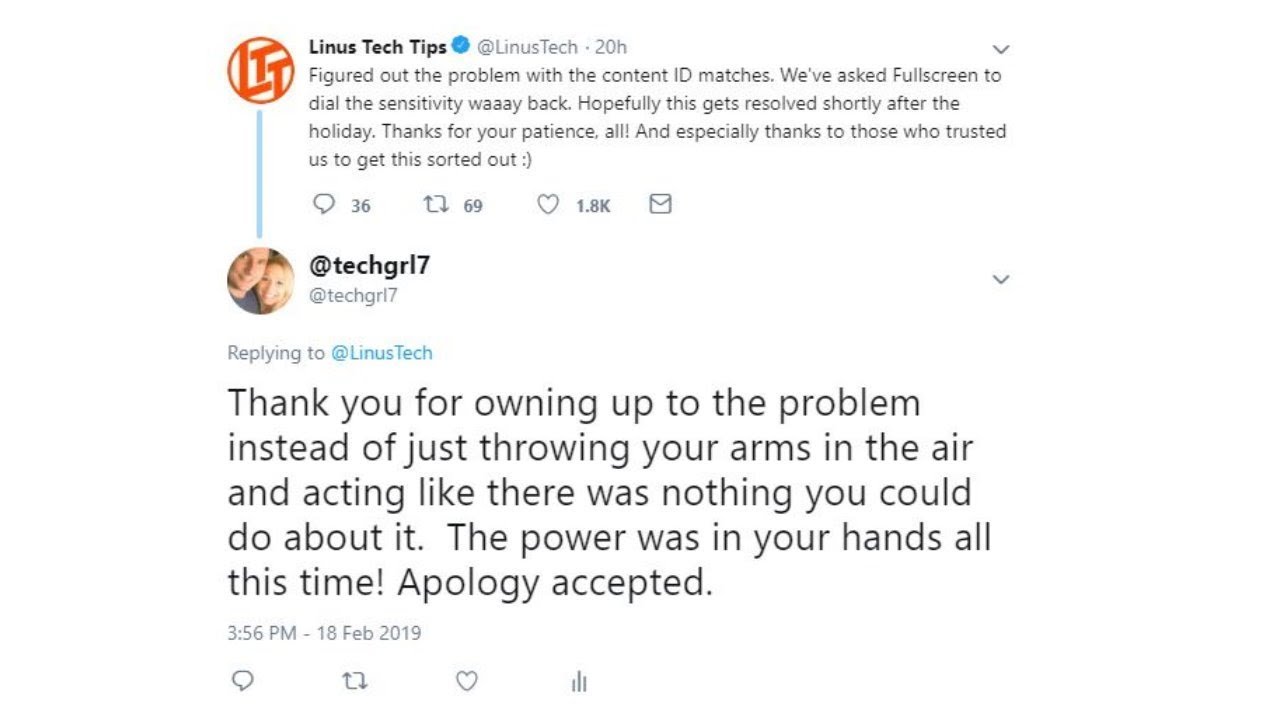Retweet the Linus Tech Tips tweet
Screen dimensions: 1280x720
[x=436, y=205]
